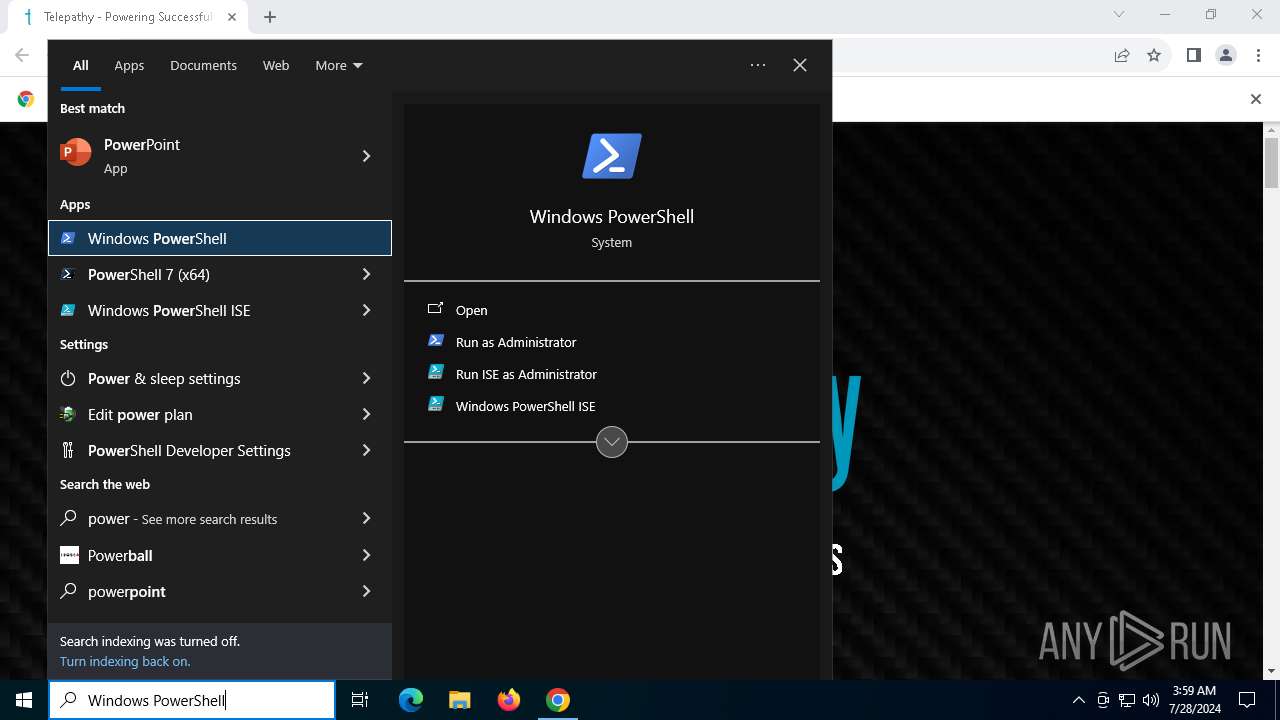Screen dimensions: 1280x720
Task: Switch to Apps search tab
Action: pos(129,65)
